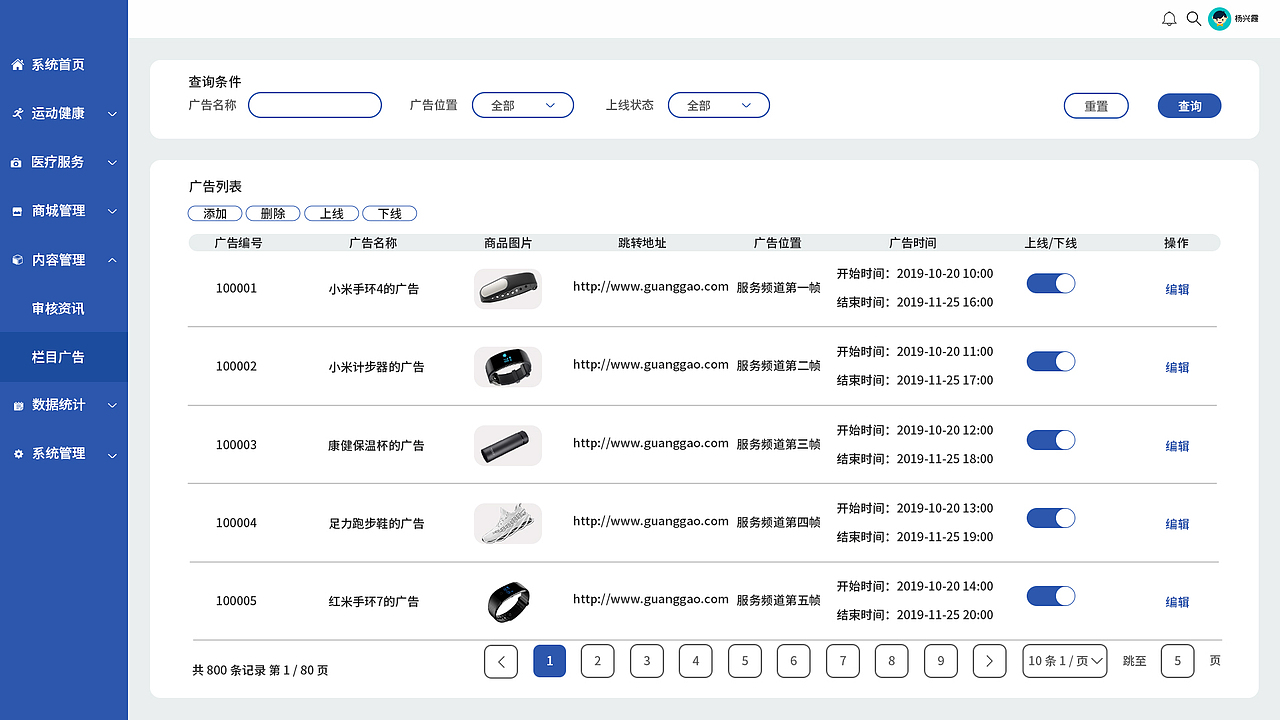Viewport: 1280px width, 720px height.
Task: Click the 广告名称 input field
Action: pos(314,105)
